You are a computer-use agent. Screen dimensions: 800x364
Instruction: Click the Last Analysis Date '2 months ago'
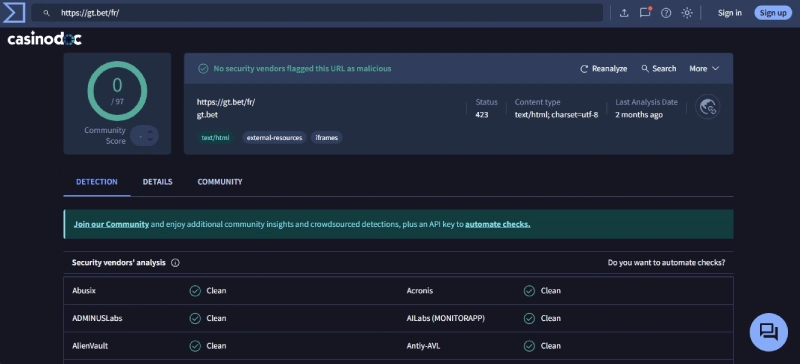click(x=639, y=115)
